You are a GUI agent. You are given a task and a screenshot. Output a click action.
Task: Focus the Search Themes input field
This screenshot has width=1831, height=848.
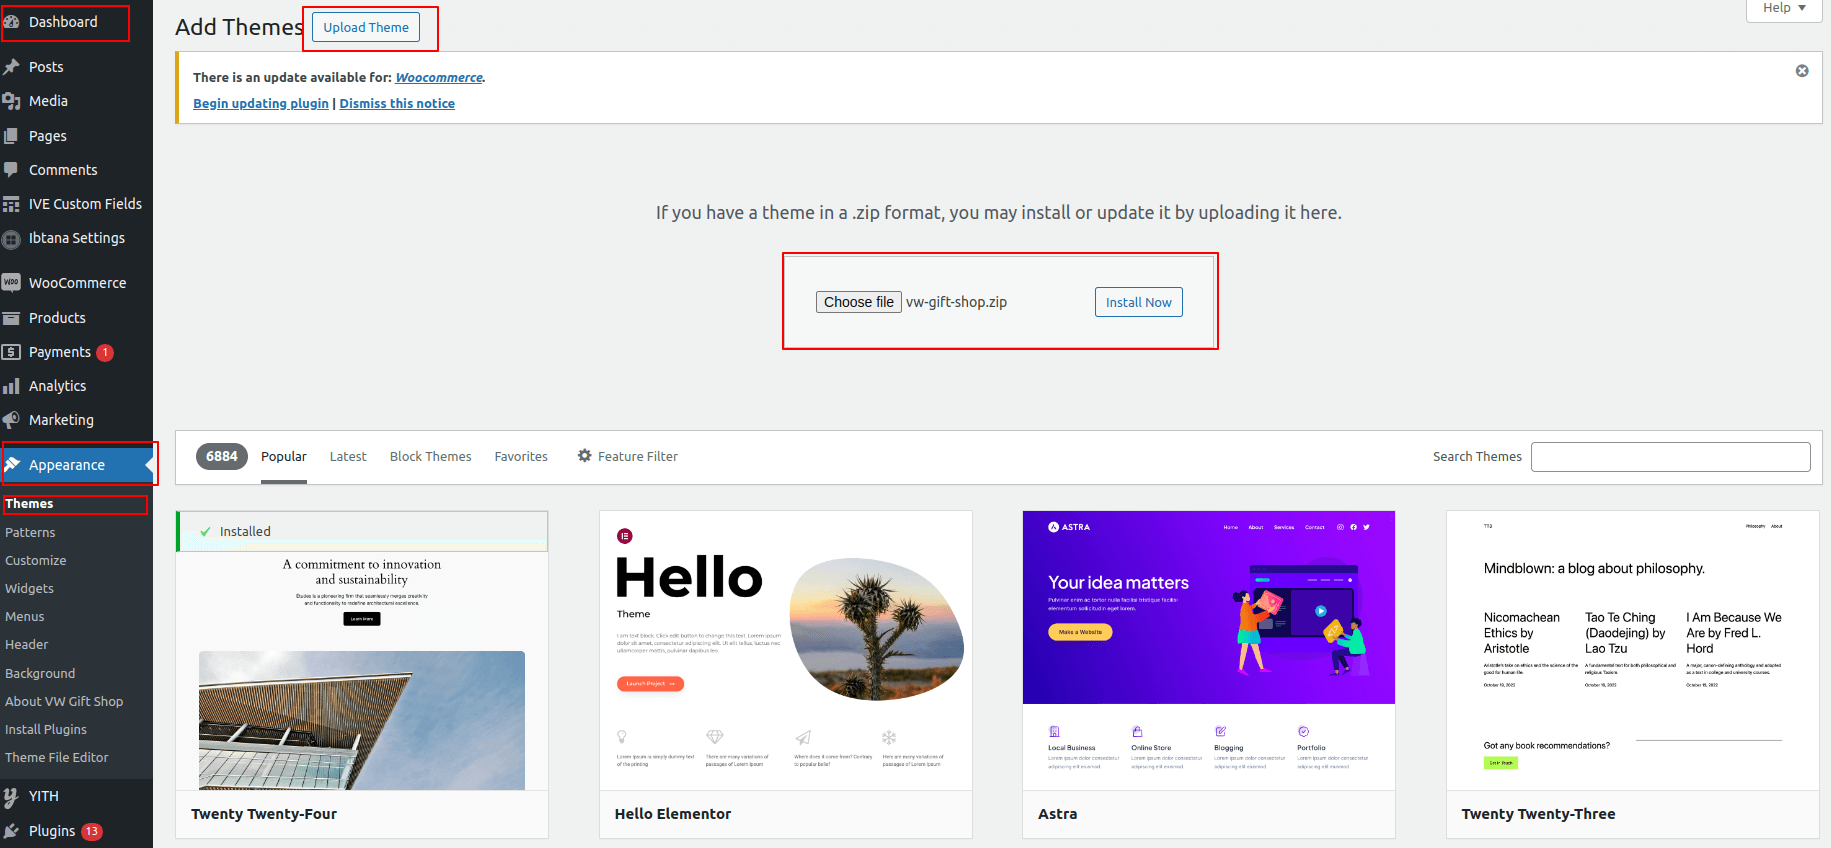click(x=1670, y=457)
